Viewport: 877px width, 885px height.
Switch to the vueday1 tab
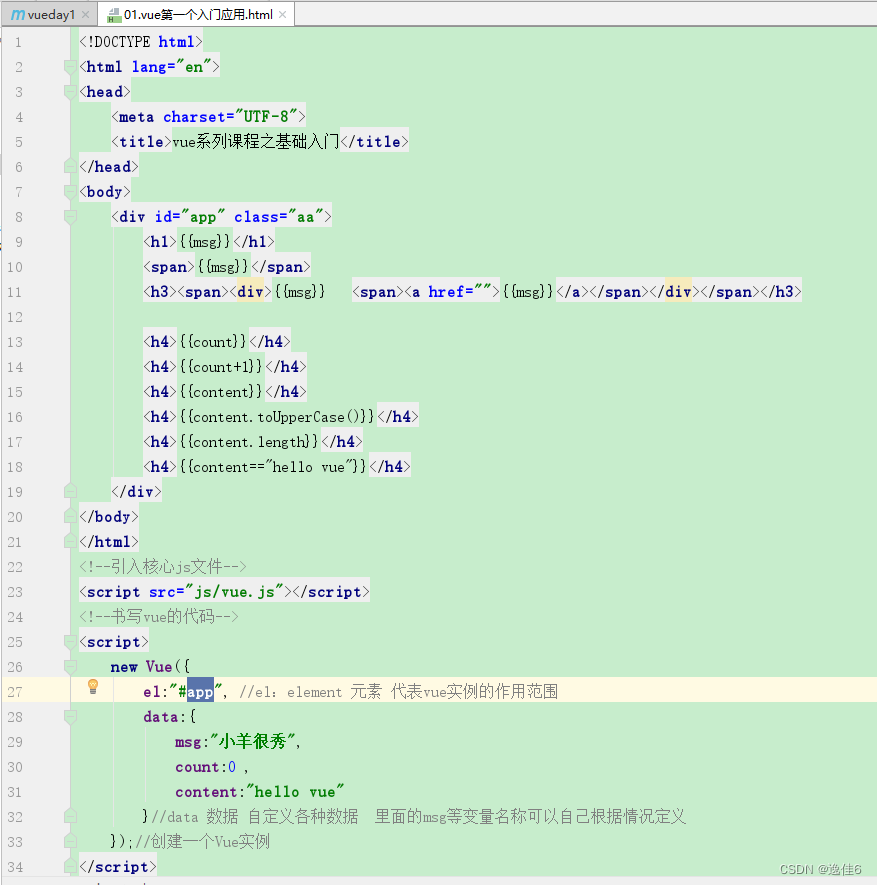[50, 15]
